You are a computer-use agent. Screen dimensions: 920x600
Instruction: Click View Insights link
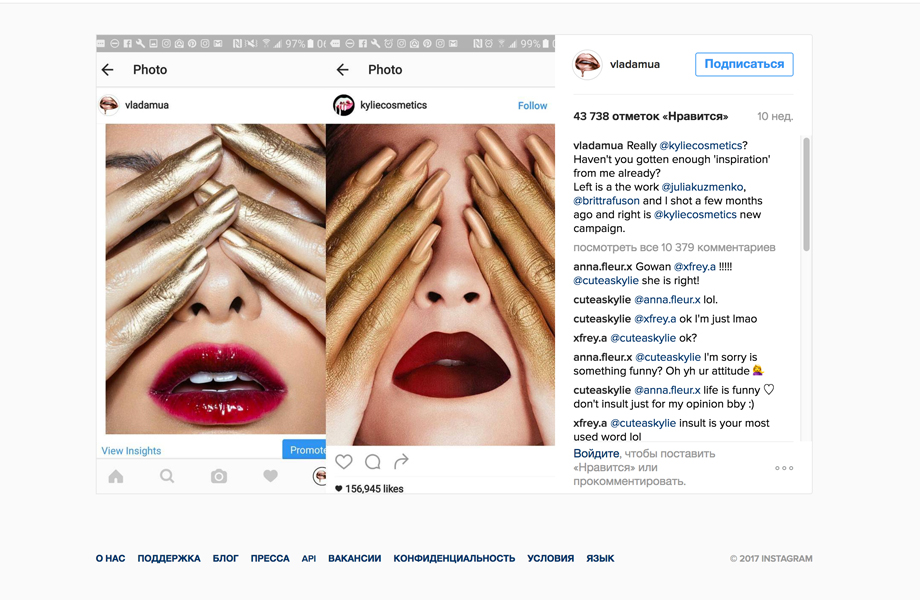[x=131, y=451]
